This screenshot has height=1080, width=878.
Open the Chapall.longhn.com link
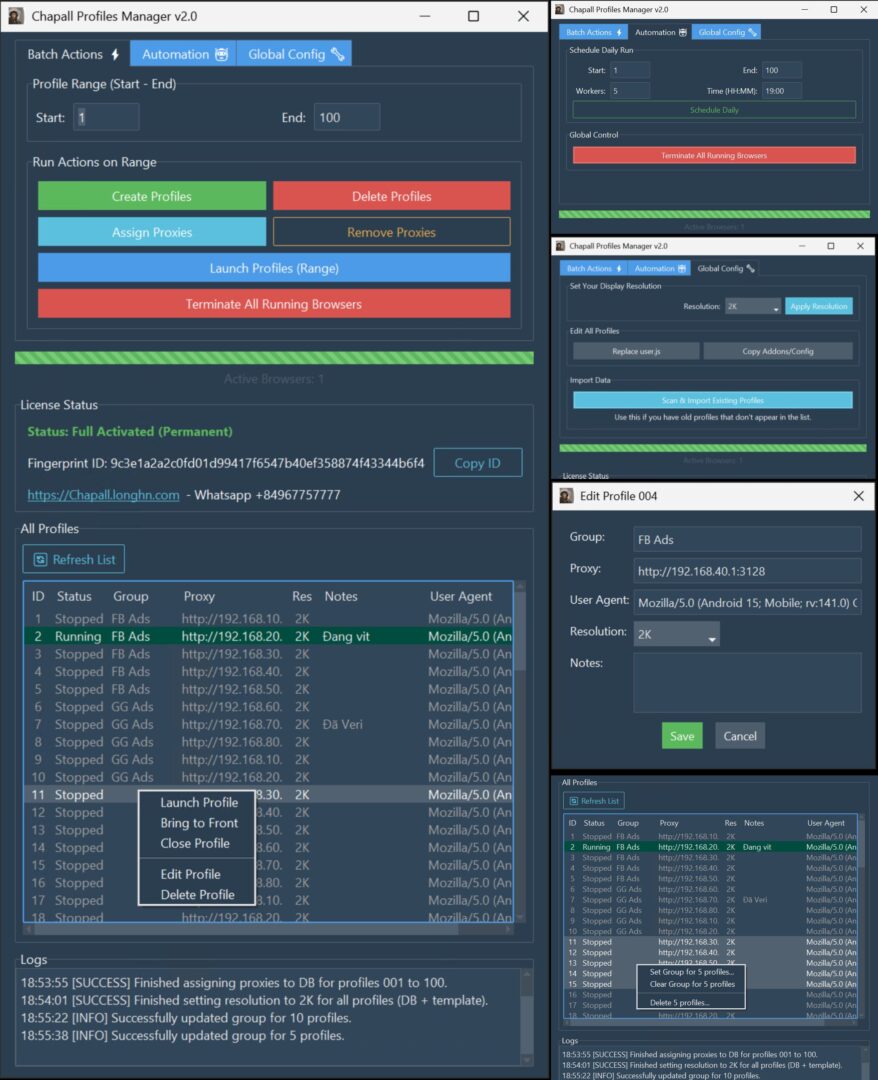(x=103, y=495)
